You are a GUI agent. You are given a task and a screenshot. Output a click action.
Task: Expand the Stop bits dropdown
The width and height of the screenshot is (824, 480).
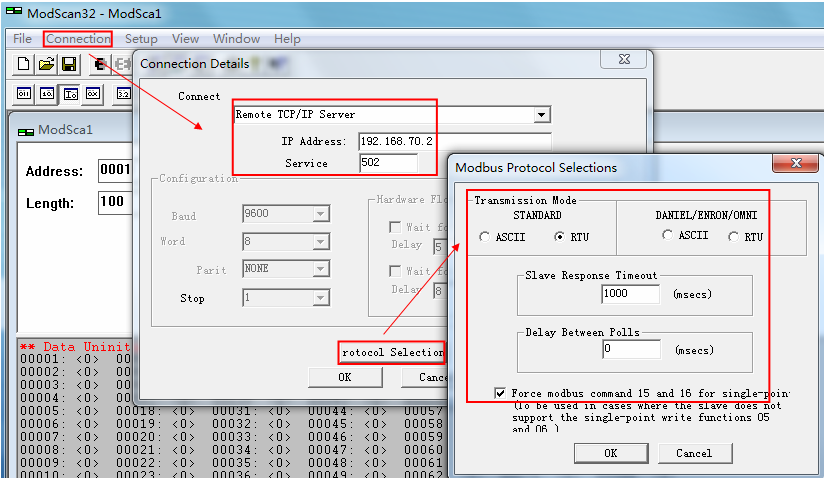(x=321, y=298)
